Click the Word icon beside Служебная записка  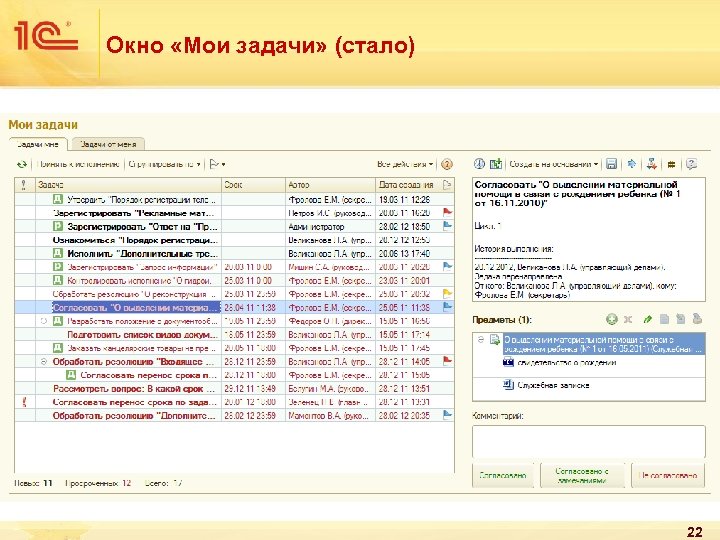[508, 384]
